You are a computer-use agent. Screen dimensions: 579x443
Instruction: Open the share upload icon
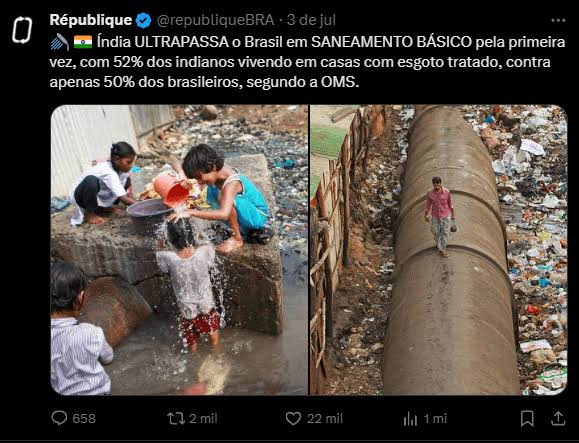pos(558,418)
